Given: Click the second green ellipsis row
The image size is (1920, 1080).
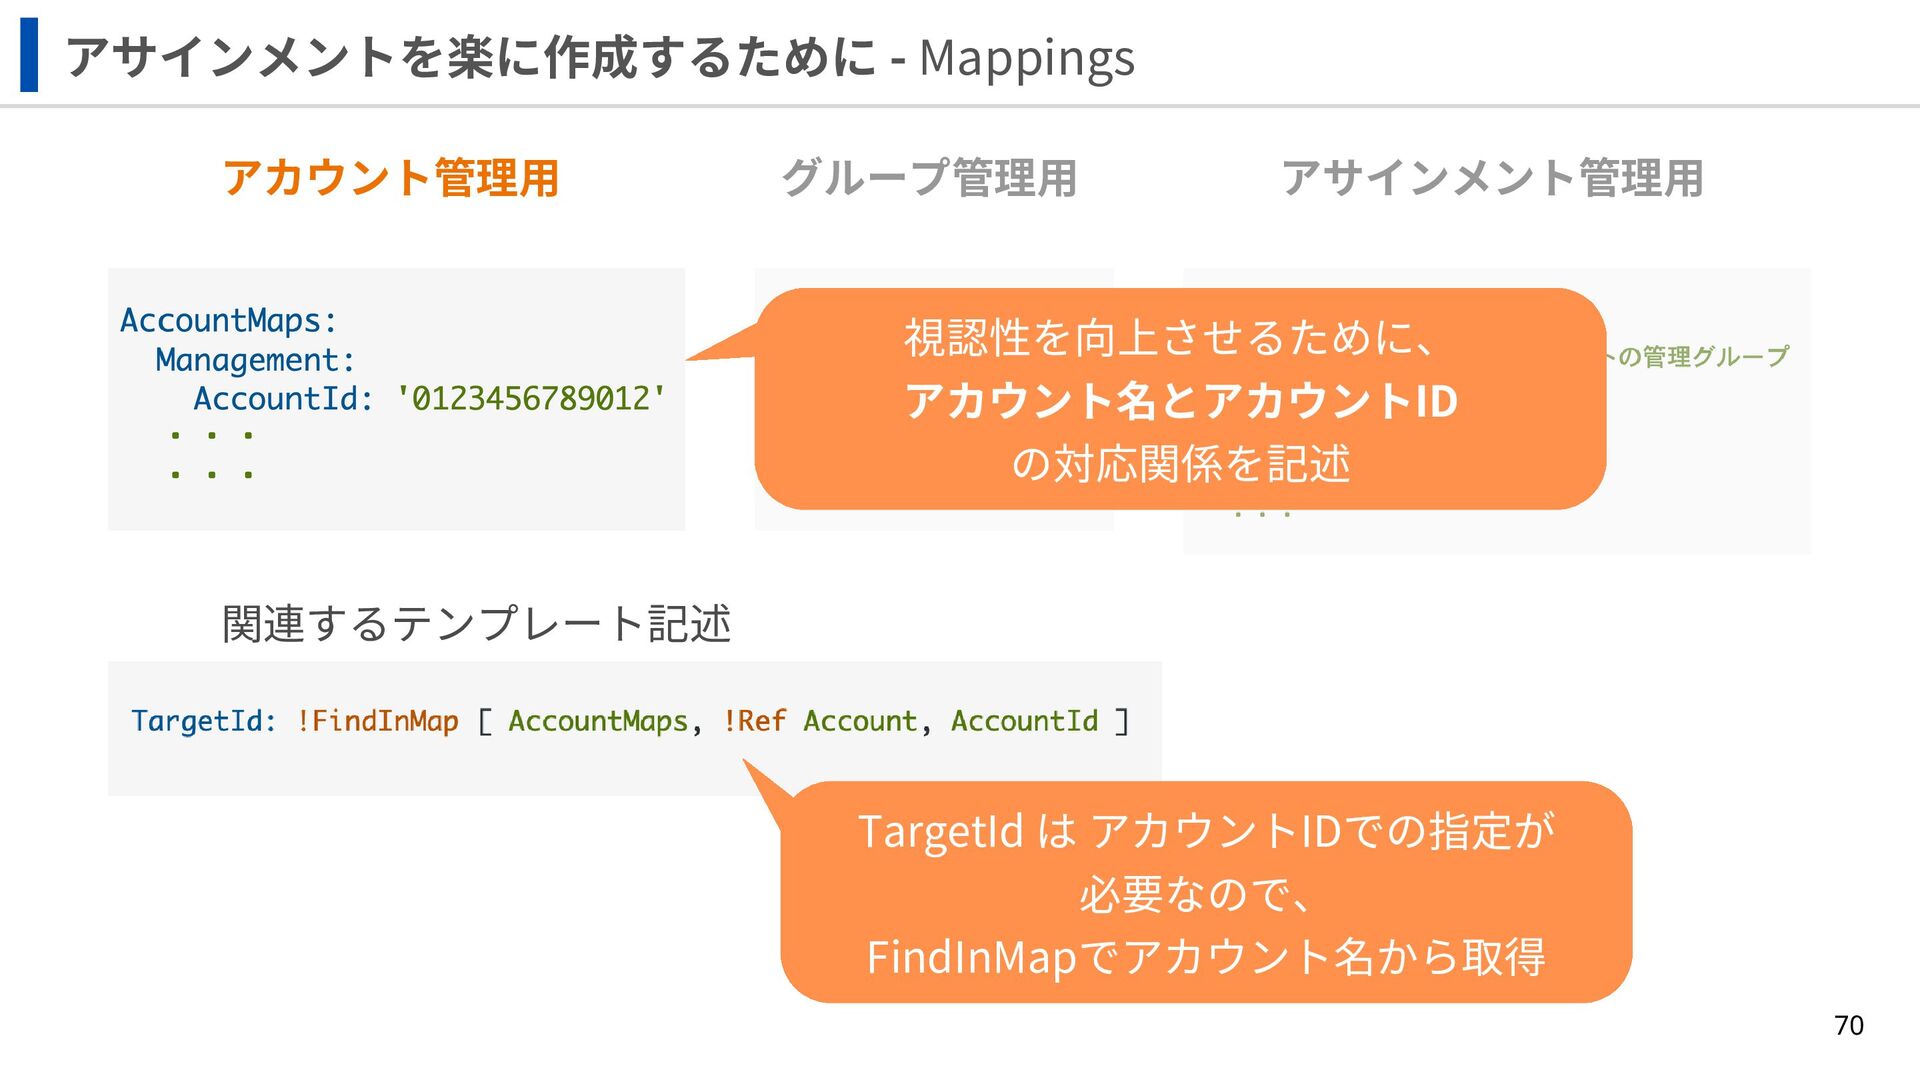Looking at the screenshot, I should coord(211,474).
